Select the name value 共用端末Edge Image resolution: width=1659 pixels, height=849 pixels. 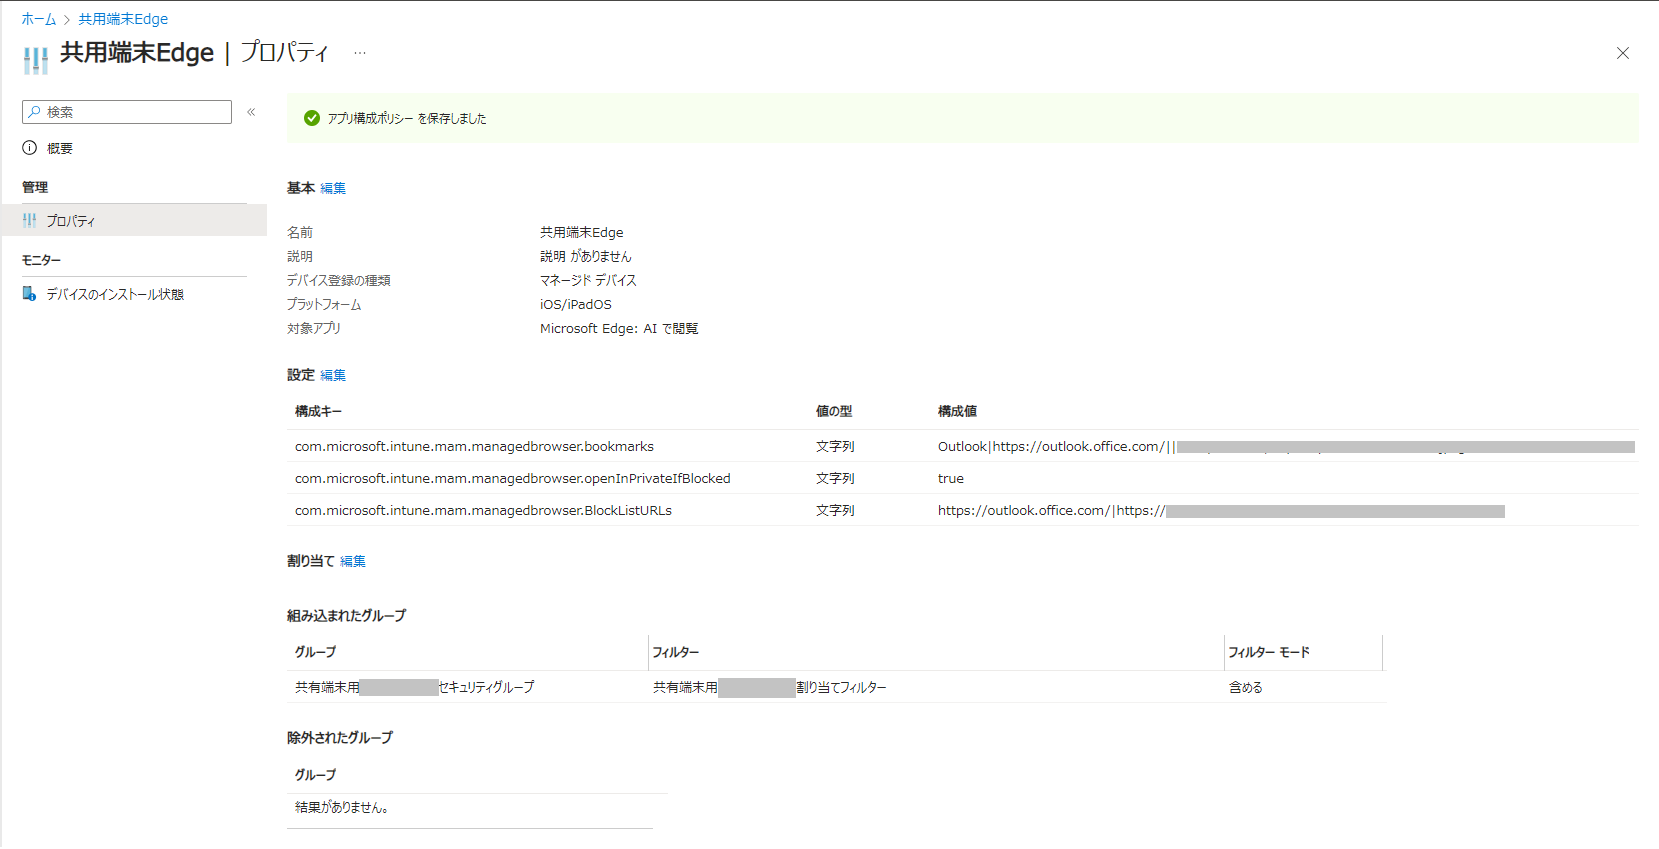582,232
